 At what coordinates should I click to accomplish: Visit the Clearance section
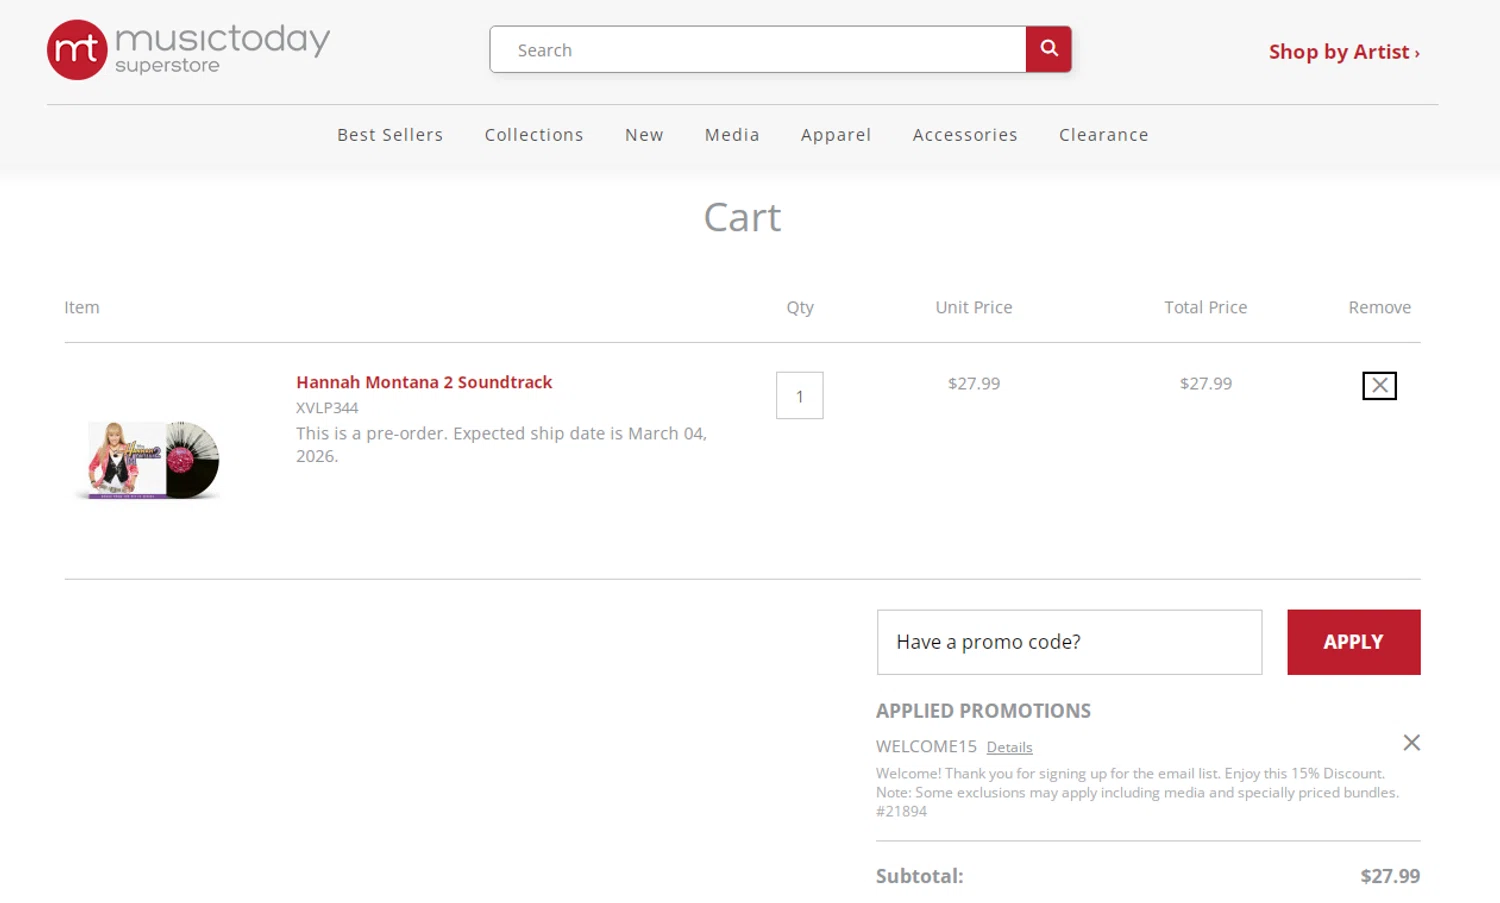click(1104, 135)
